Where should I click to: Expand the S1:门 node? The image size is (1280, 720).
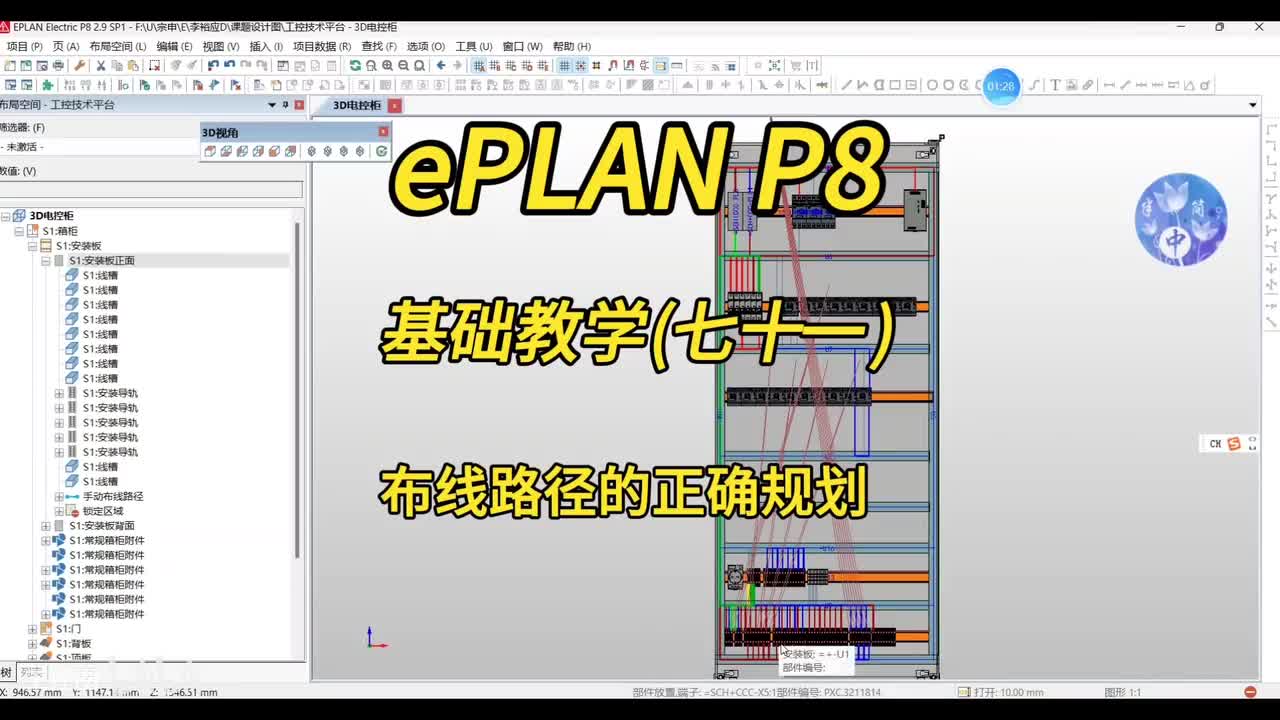[x=32, y=629]
